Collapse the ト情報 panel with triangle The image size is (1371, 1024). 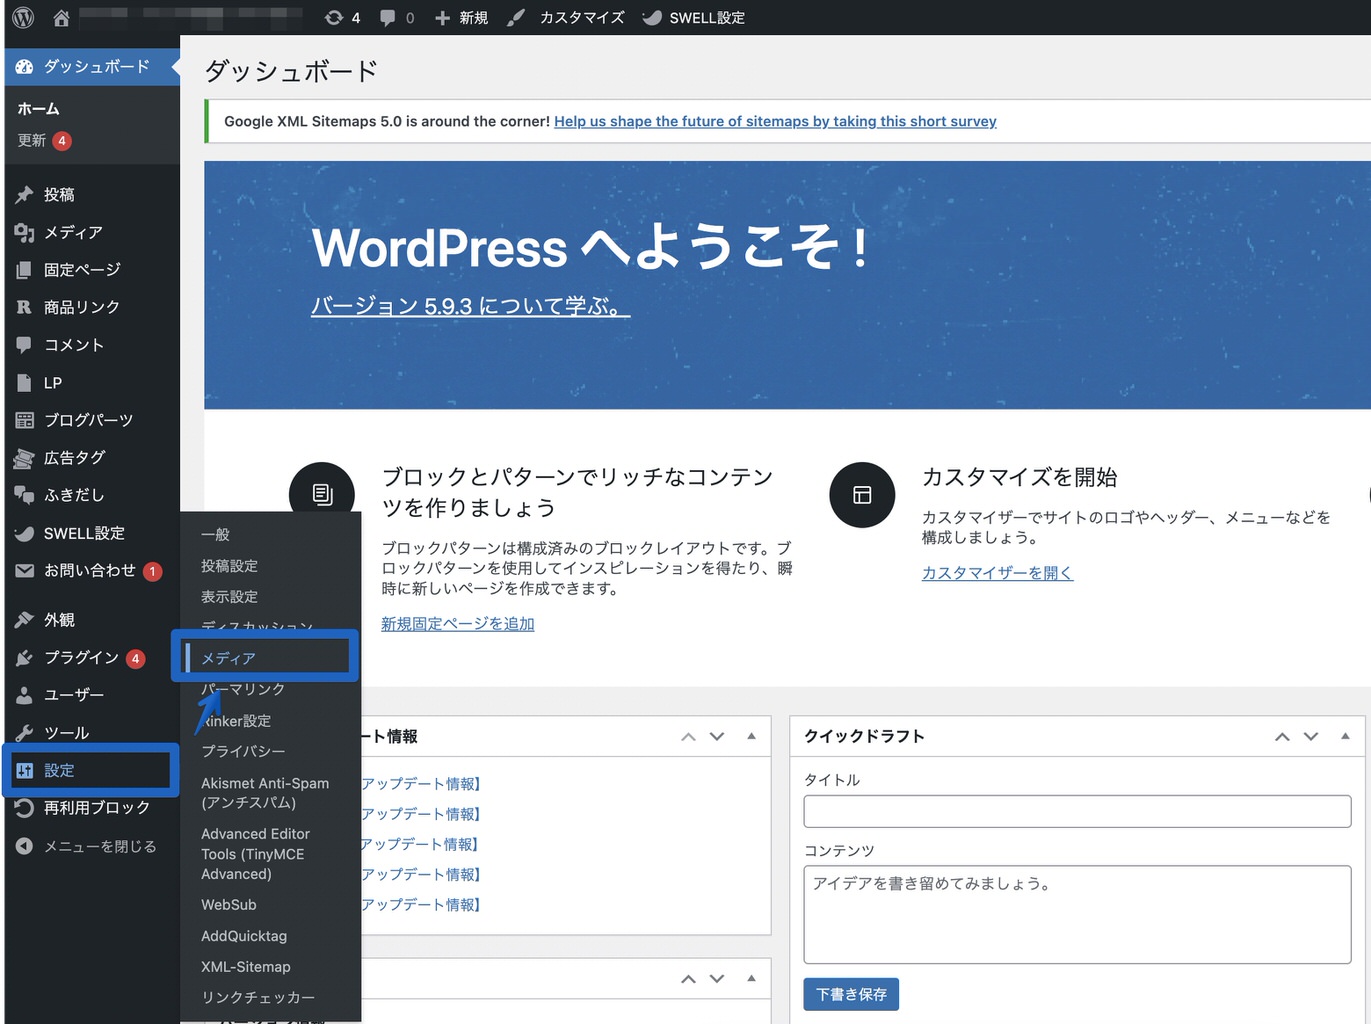[x=751, y=736]
